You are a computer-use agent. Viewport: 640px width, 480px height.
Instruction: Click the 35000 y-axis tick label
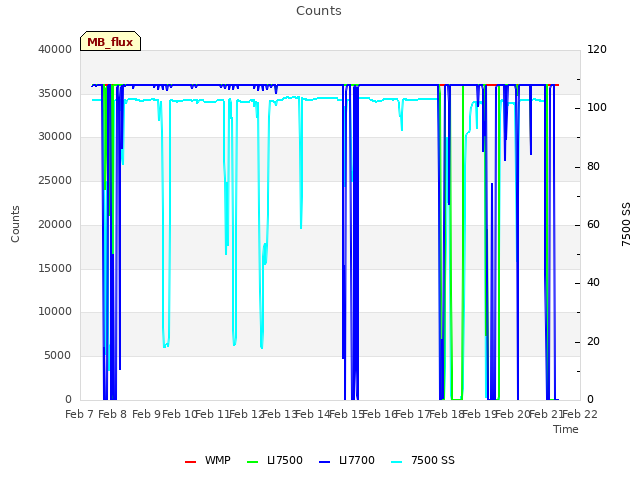55,93
